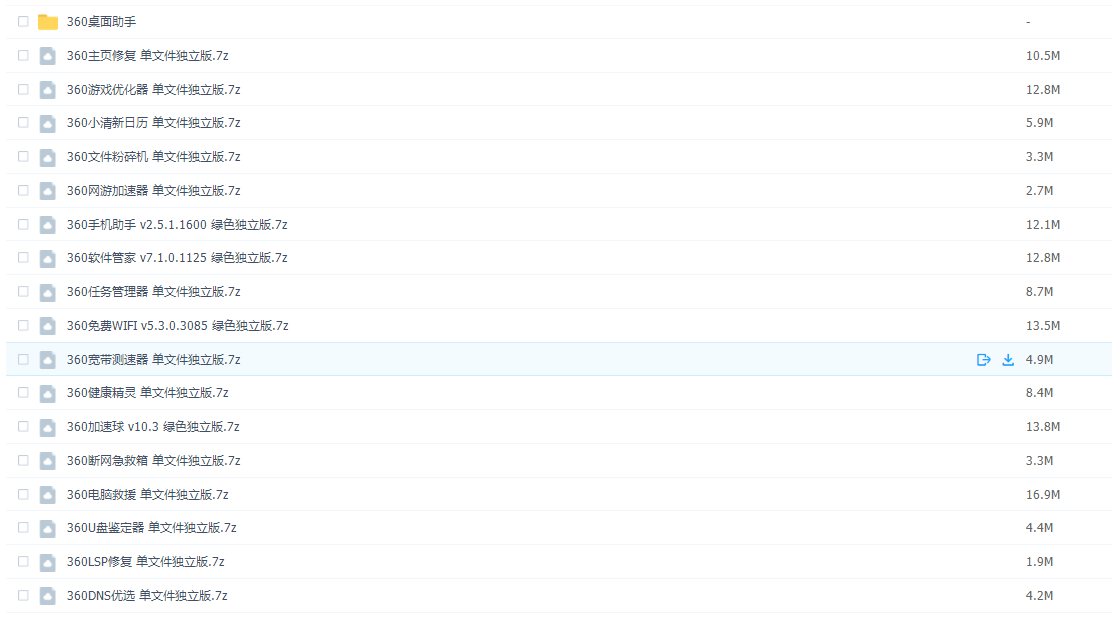The height and width of the screenshot is (621, 1112).
Task: Select checkbox for 360免费WIFI
Action: pyautogui.click(x=23, y=325)
